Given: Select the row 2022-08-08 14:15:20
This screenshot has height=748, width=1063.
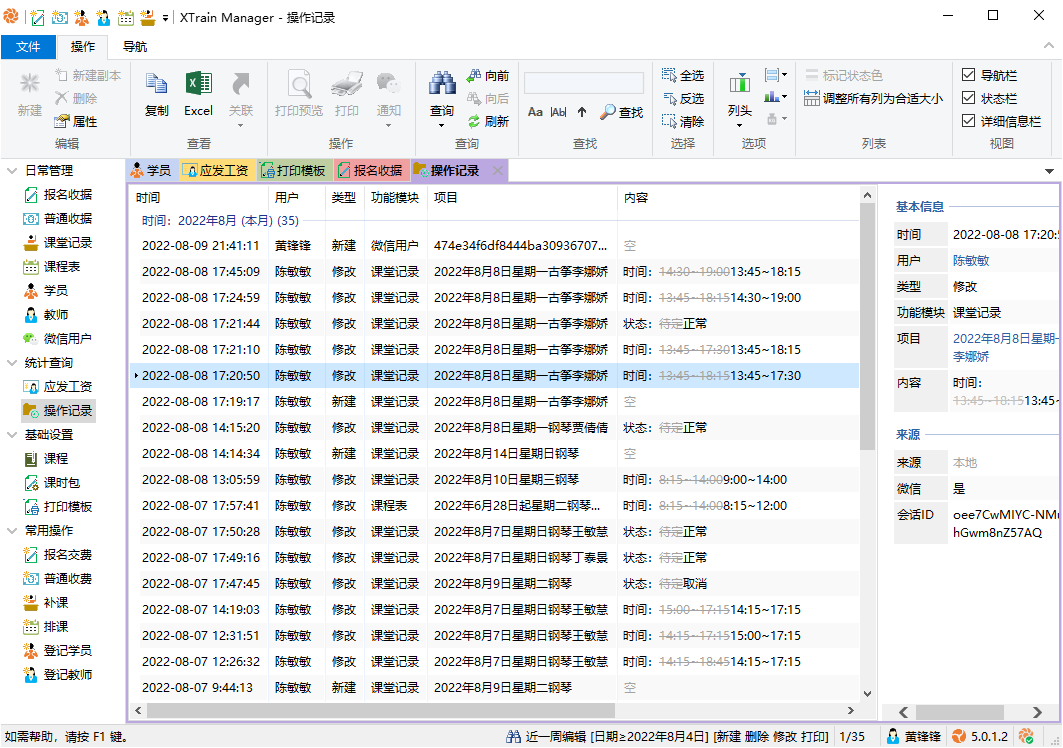Looking at the screenshot, I should tap(494, 428).
